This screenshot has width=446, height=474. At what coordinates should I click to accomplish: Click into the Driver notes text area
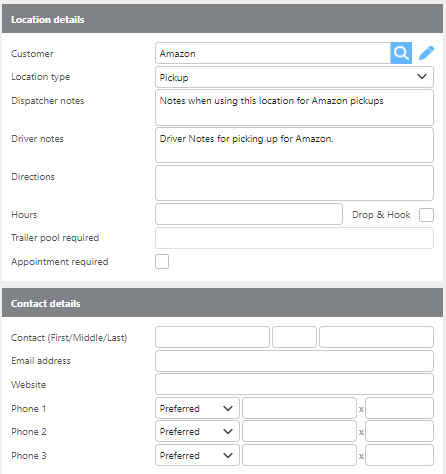click(294, 145)
